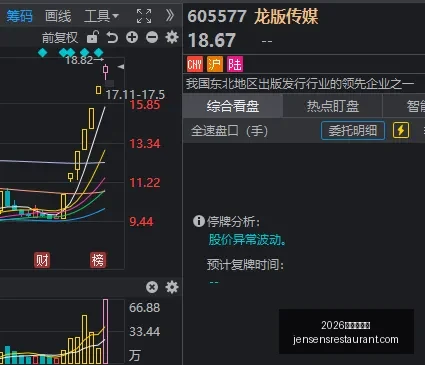The width and height of the screenshot is (425, 365).
Task: Click the stock code 605577
Action: (217, 16)
